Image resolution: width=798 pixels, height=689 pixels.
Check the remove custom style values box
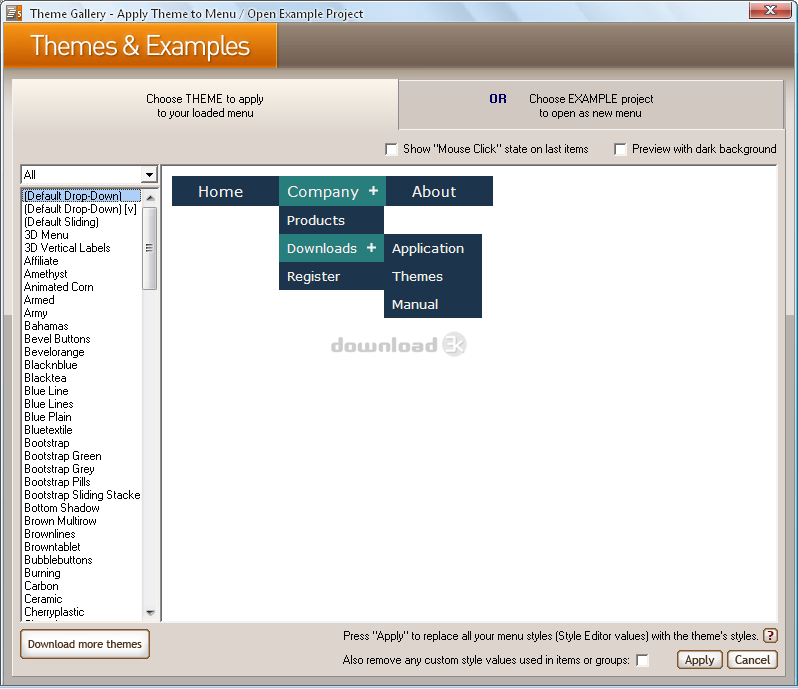point(642,660)
